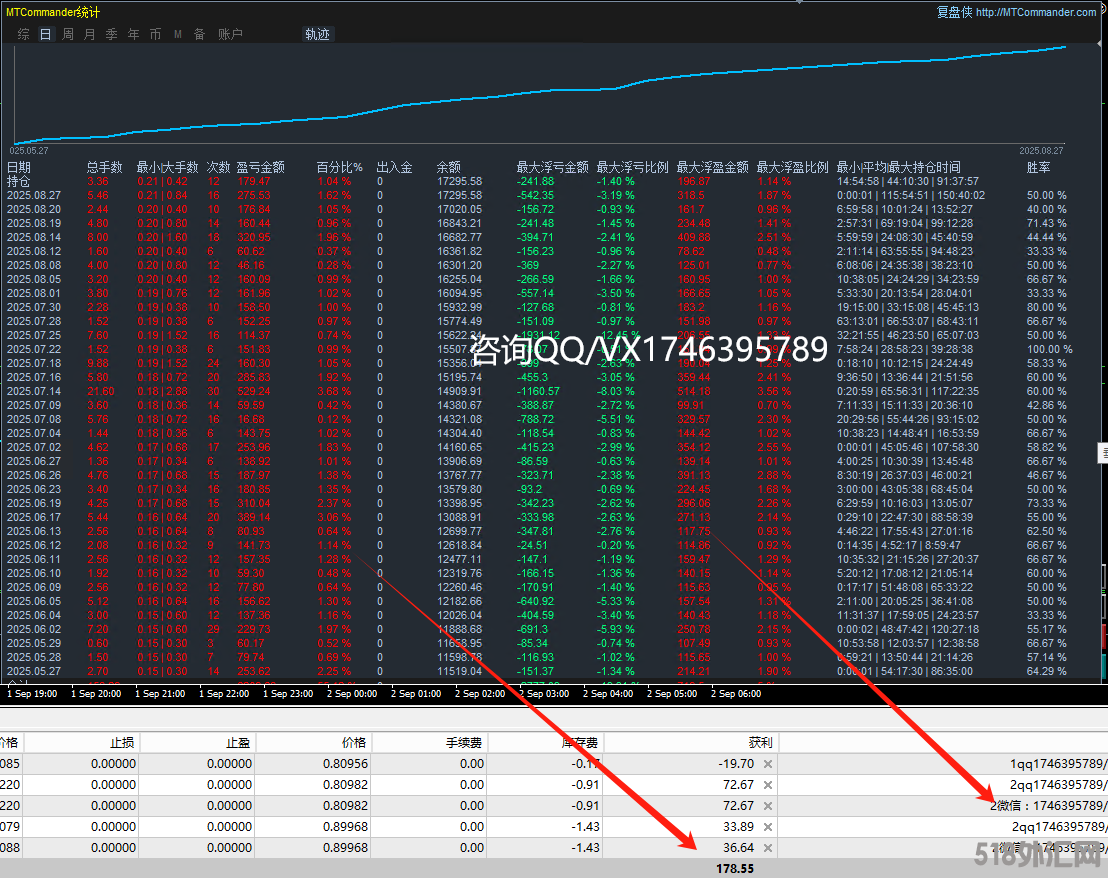Sort by the 余额 balance column
Image resolution: width=1108 pixels, height=878 pixels.
449,167
